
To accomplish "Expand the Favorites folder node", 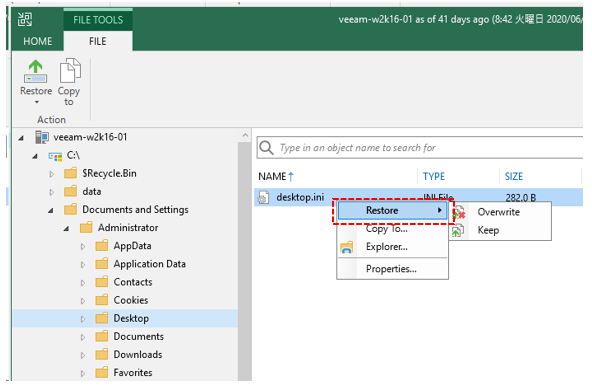I will [x=83, y=373].
